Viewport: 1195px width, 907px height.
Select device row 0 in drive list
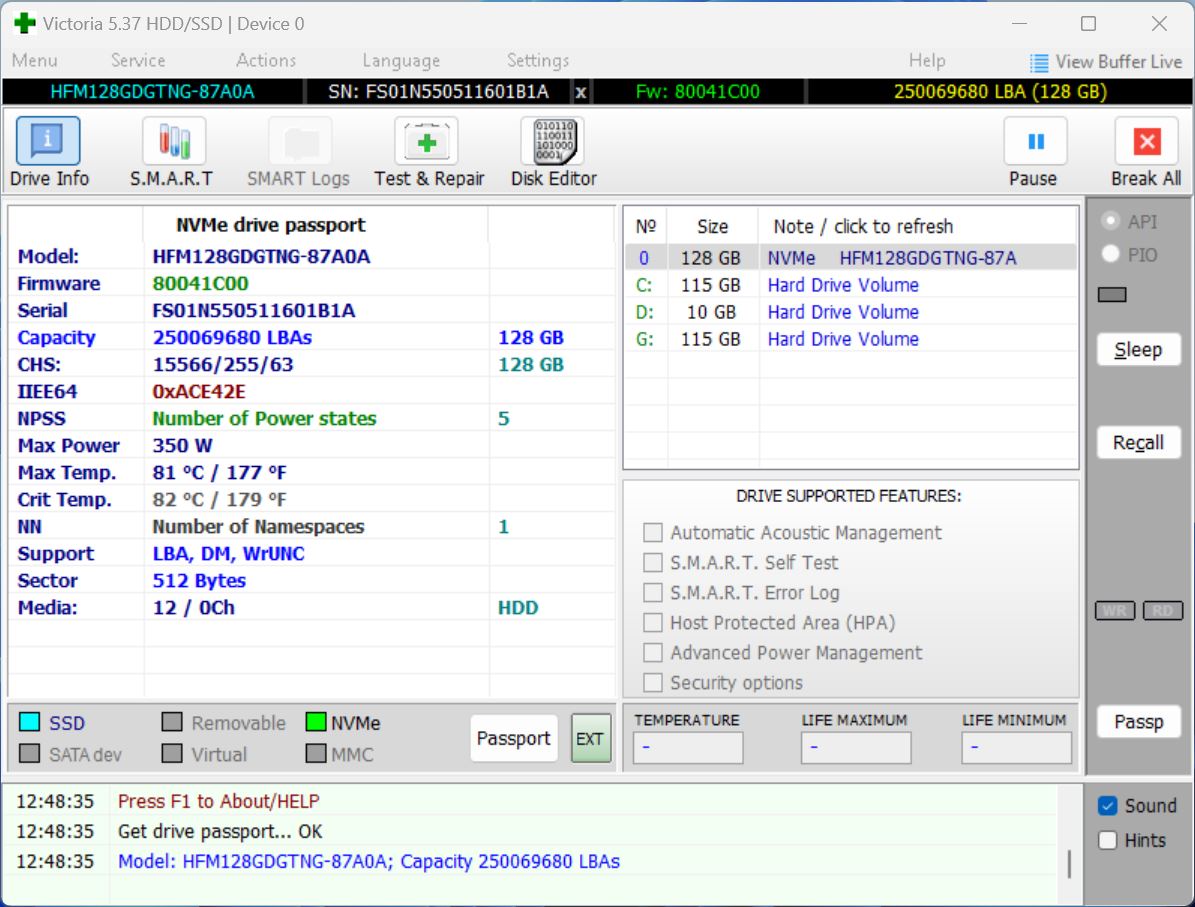[x=850, y=257]
